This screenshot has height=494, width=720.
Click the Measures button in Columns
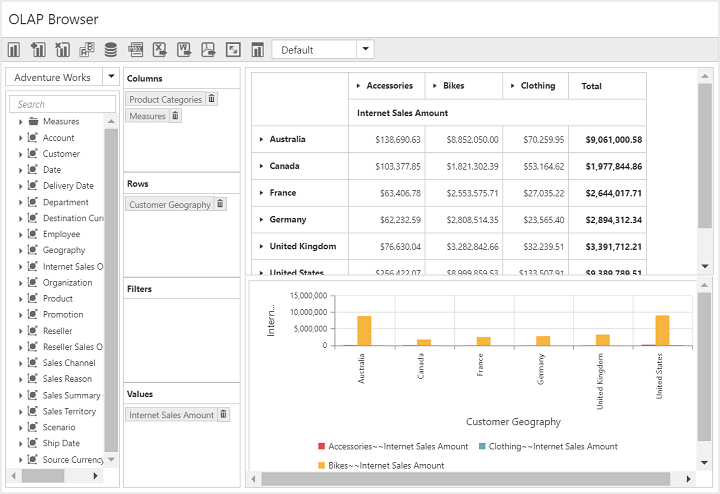tap(147, 117)
